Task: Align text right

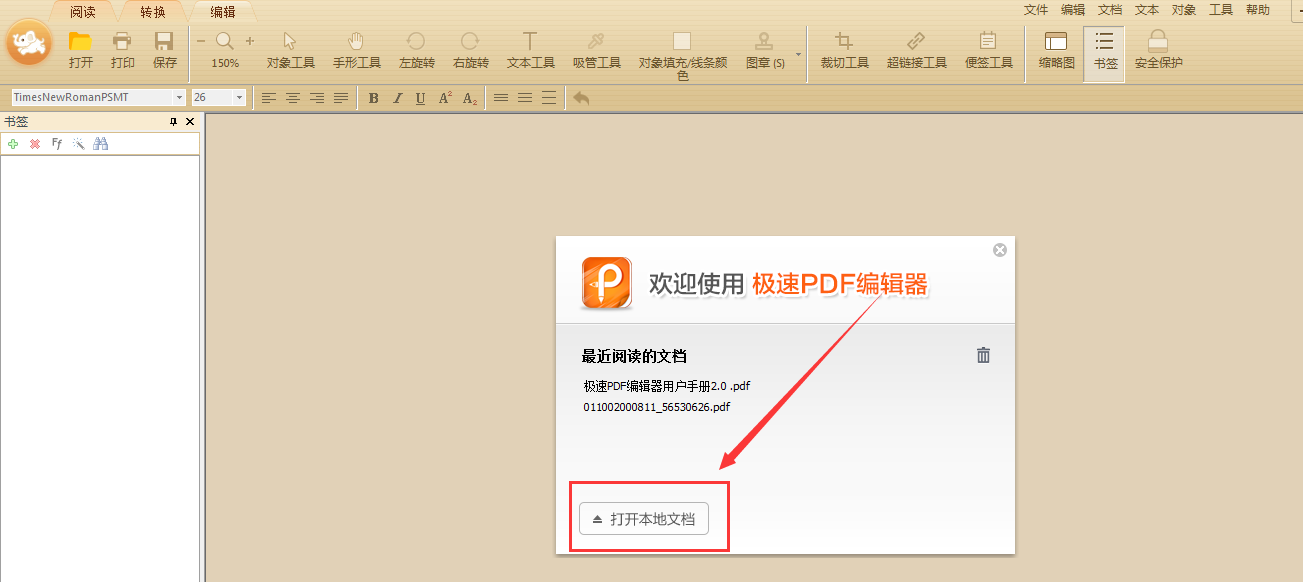Action: click(x=317, y=98)
